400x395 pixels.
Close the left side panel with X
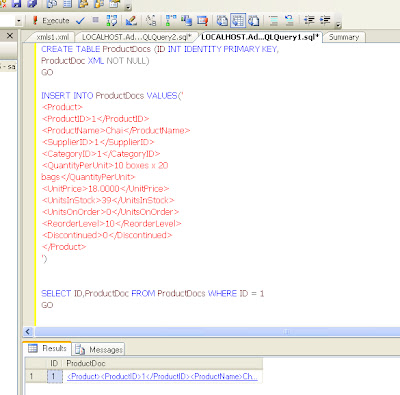(10, 35)
